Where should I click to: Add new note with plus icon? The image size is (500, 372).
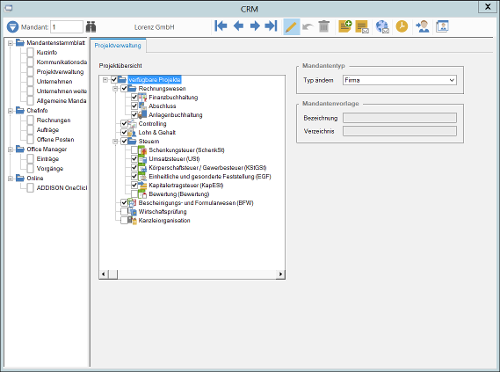345,26
